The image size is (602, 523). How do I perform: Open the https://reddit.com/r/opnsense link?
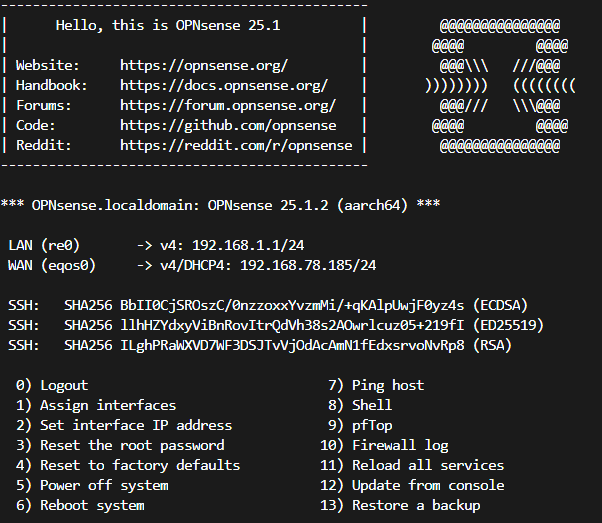[236, 145]
